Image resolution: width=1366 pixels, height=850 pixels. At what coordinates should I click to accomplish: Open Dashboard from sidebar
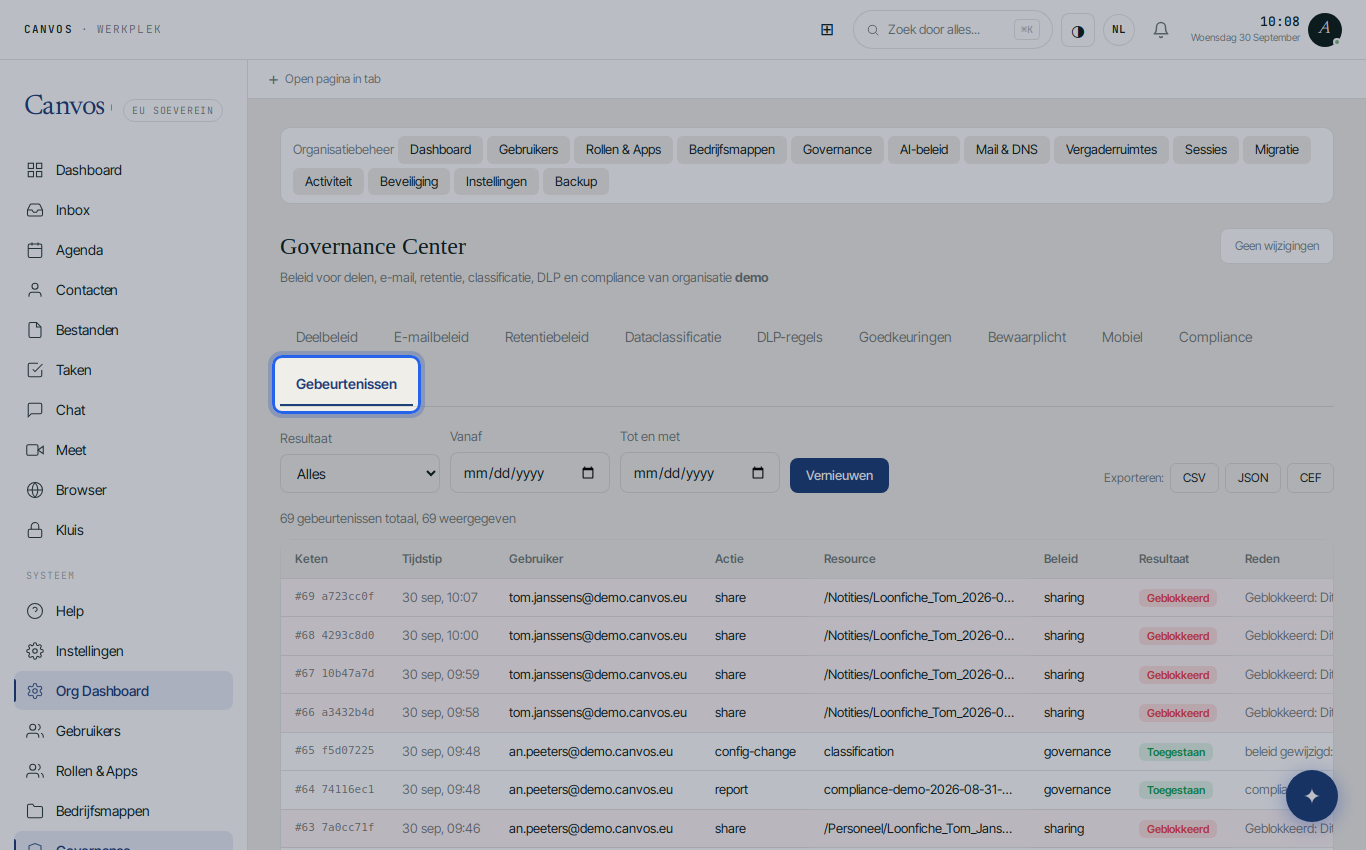pyautogui.click(x=124, y=170)
